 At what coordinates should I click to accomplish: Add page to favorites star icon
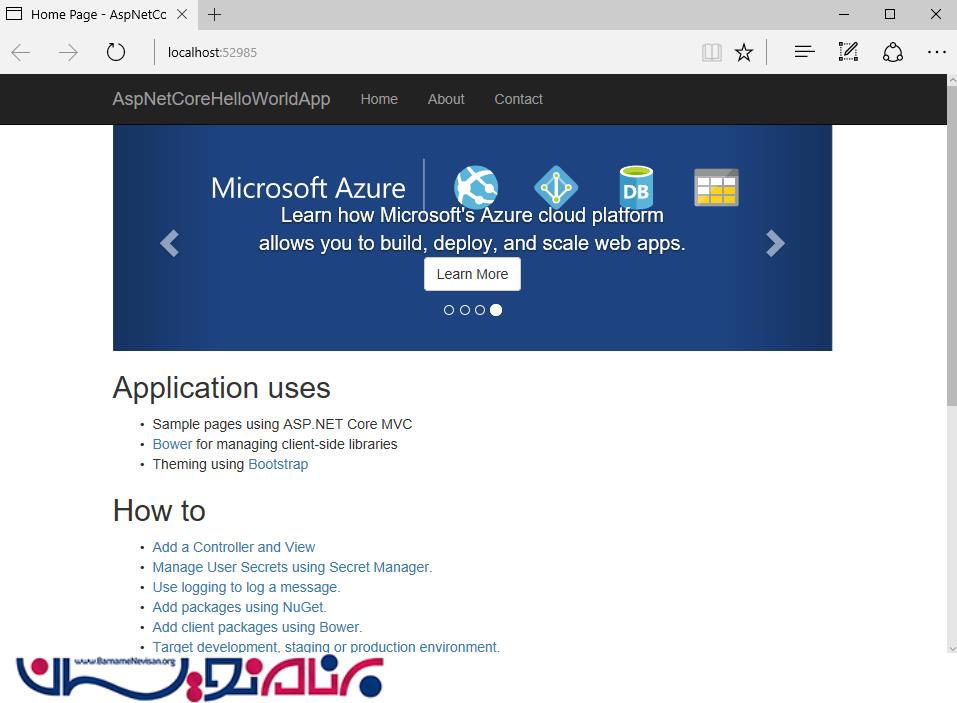tap(744, 52)
